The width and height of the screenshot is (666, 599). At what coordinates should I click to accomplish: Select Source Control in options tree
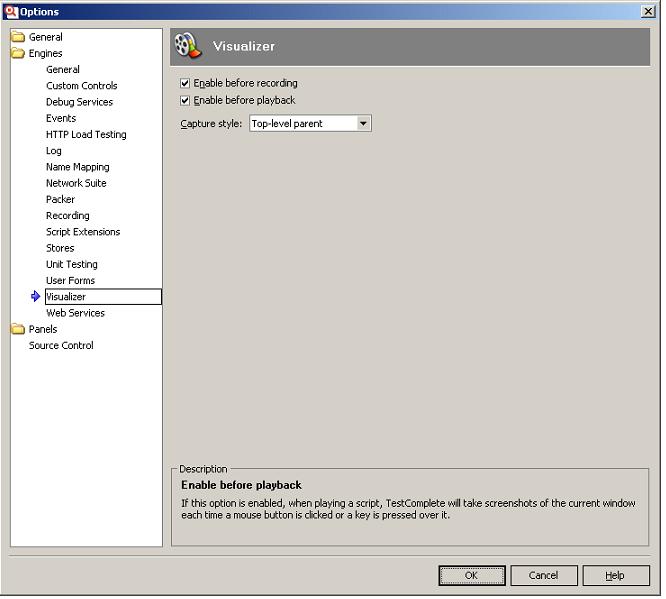coord(61,346)
